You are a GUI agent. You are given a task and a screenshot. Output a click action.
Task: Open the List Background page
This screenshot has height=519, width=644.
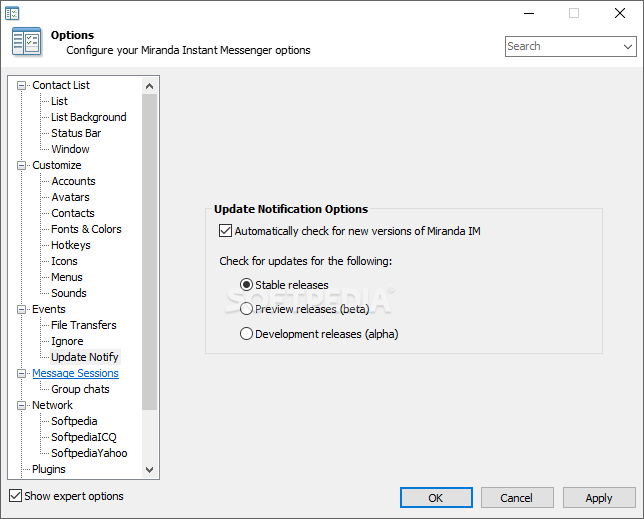click(x=89, y=117)
